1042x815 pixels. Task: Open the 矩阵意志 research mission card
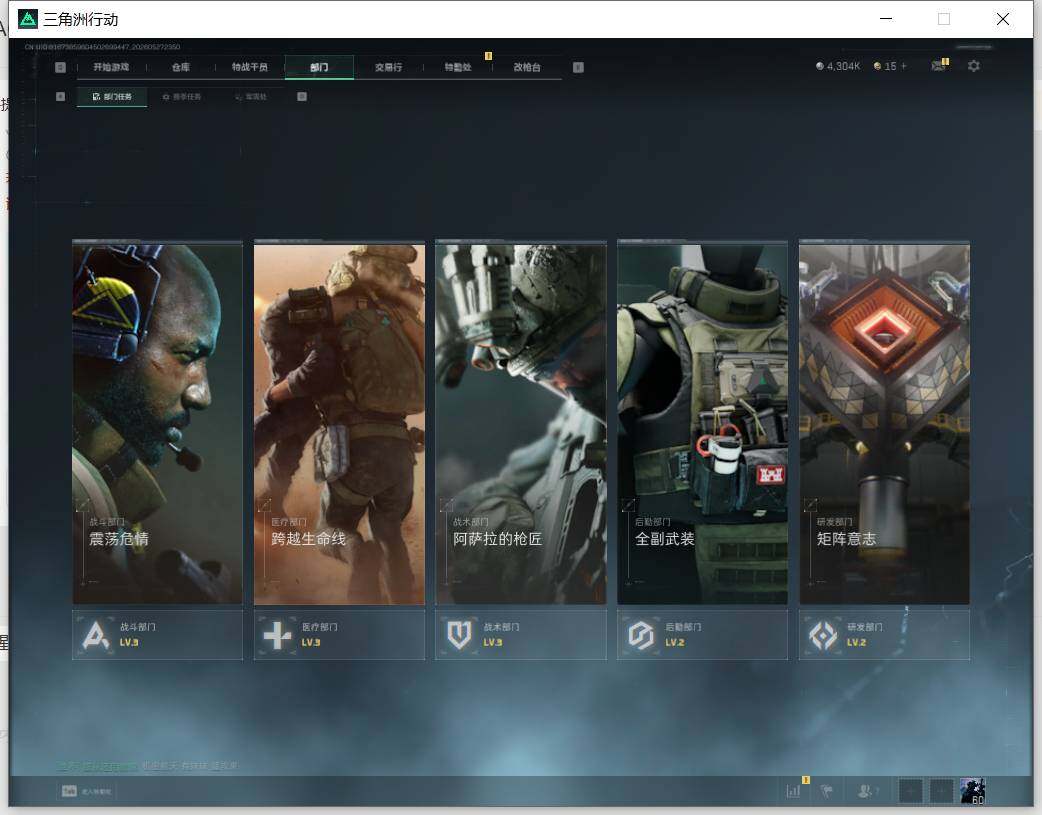885,423
